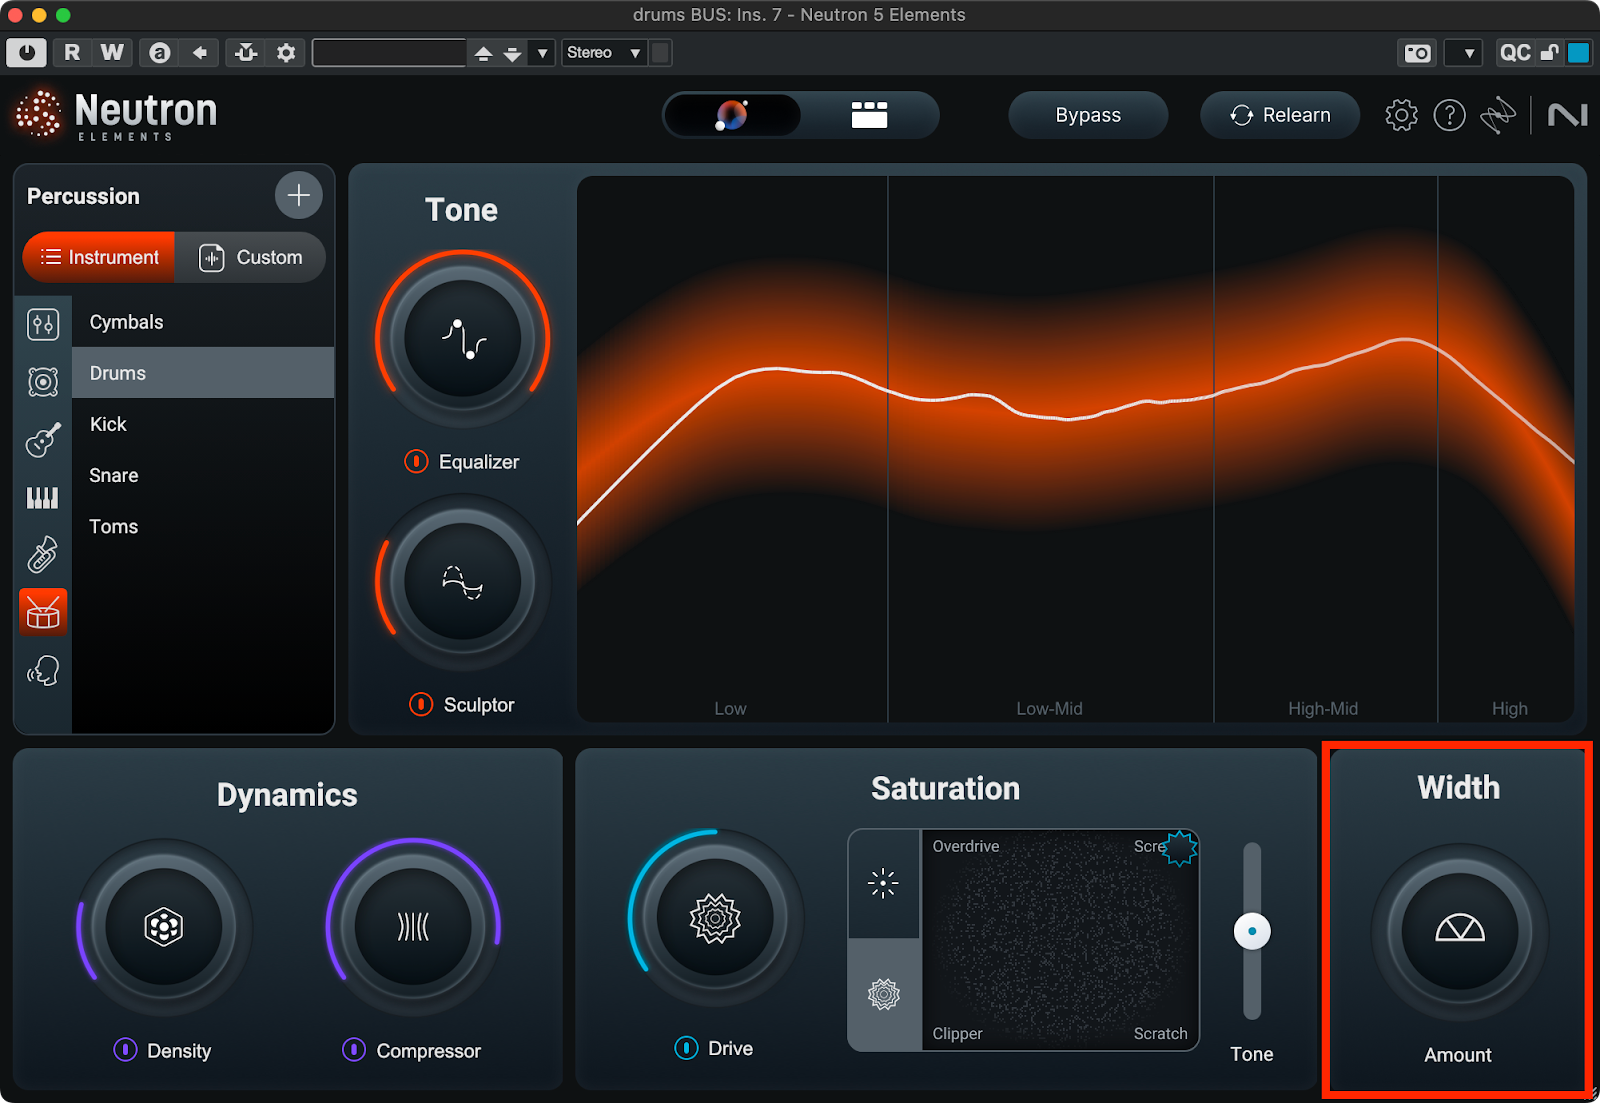Screen dimensions: 1600x1103
Task: Click the Width Amount knob
Action: pos(1459,930)
